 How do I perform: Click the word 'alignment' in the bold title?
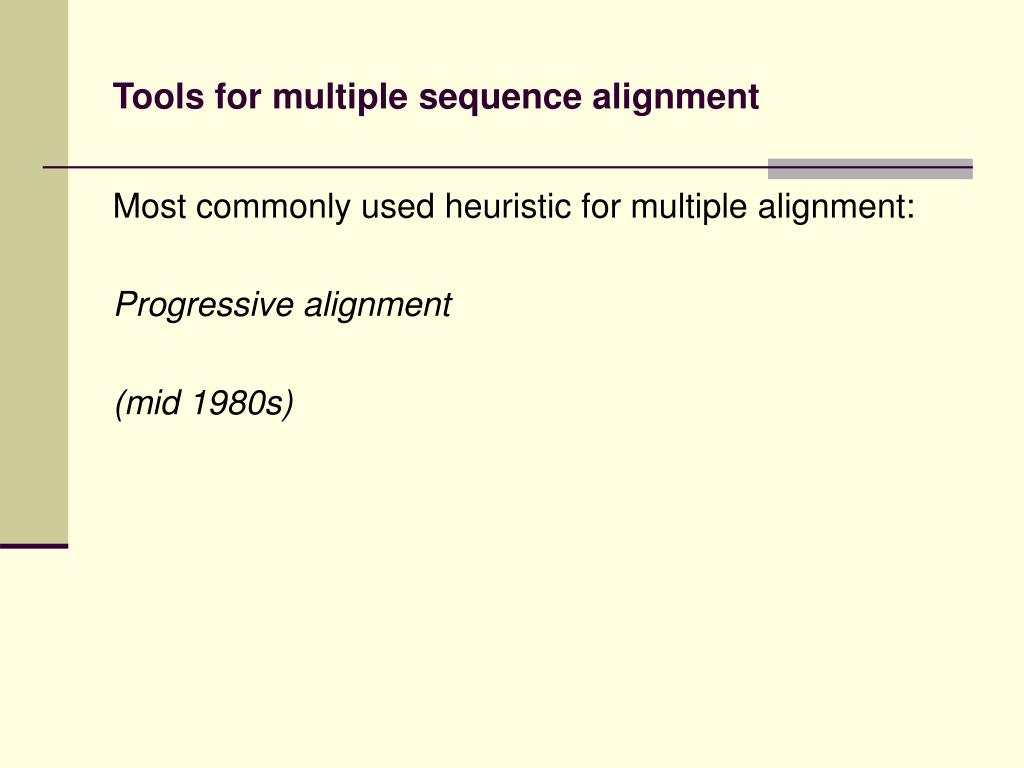(x=675, y=97)
